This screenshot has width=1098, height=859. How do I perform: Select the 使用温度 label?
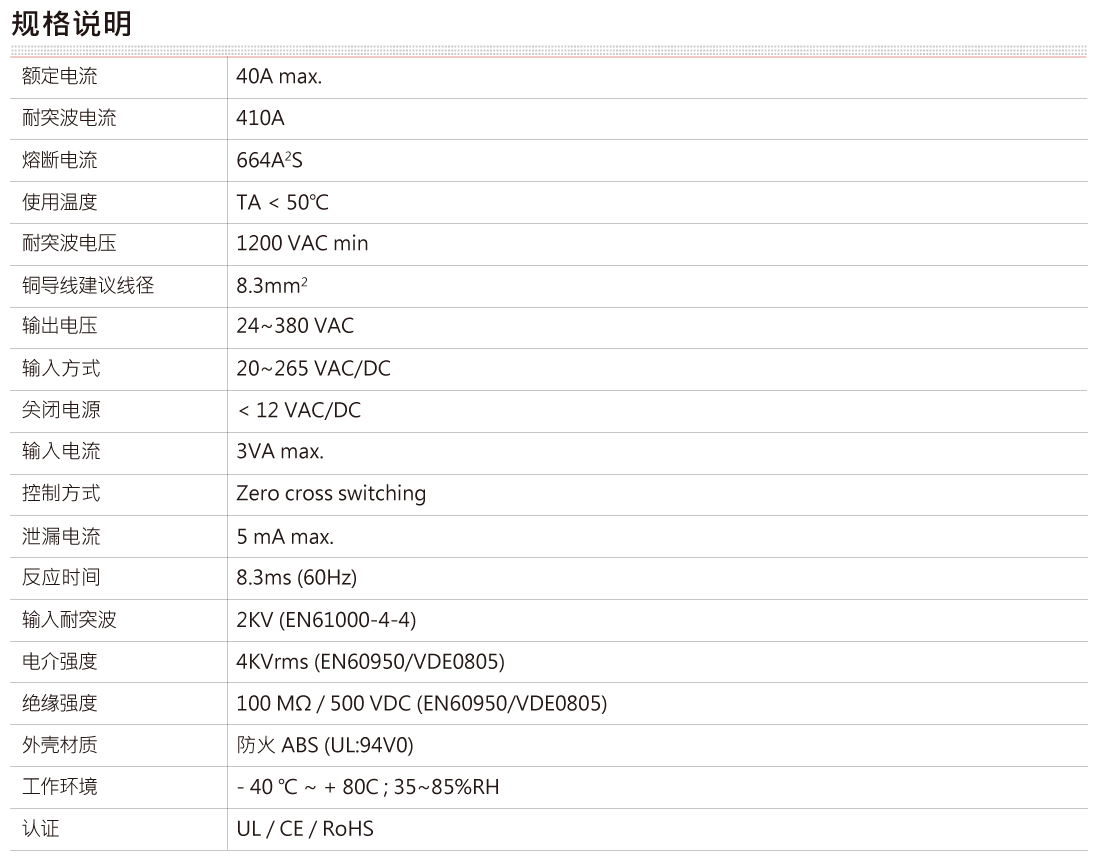tap(60, 203)
